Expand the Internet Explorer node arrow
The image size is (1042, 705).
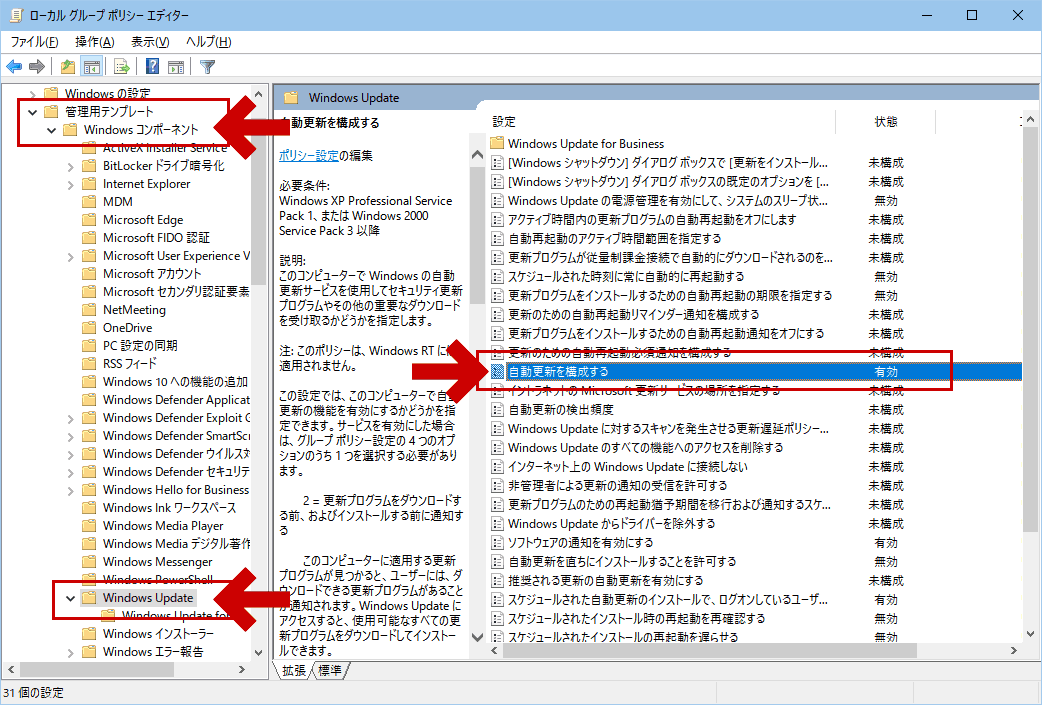tap(70, 184)
